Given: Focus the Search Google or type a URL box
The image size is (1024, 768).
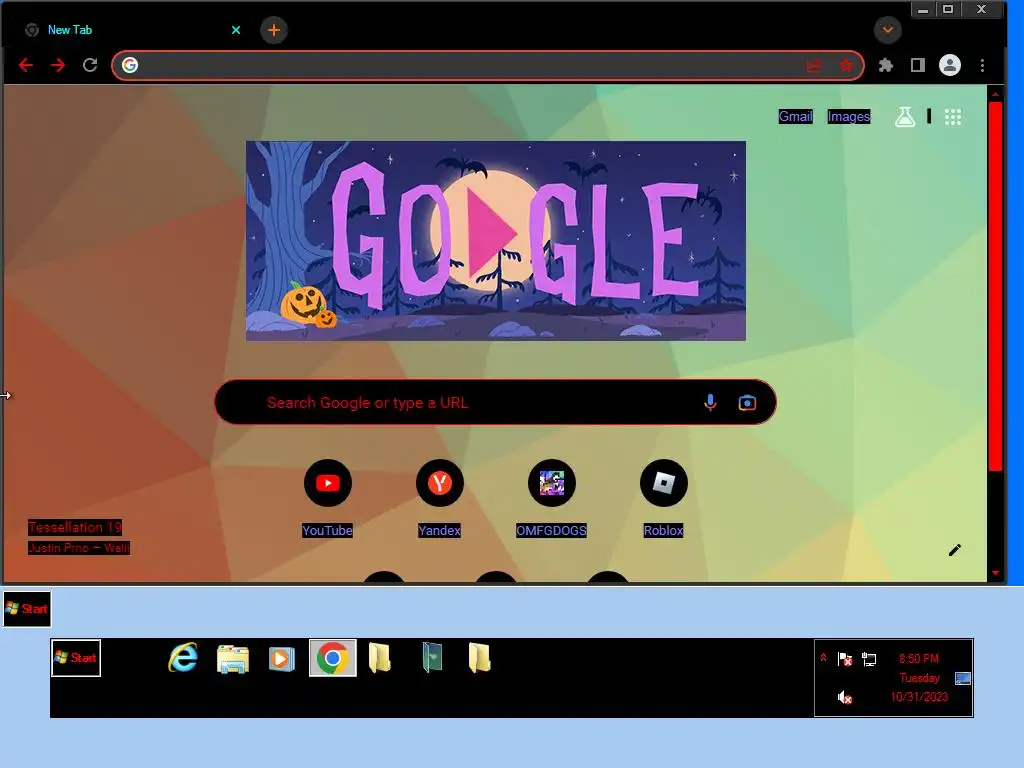Looking at the screenshot, I should tap(495, 402).
